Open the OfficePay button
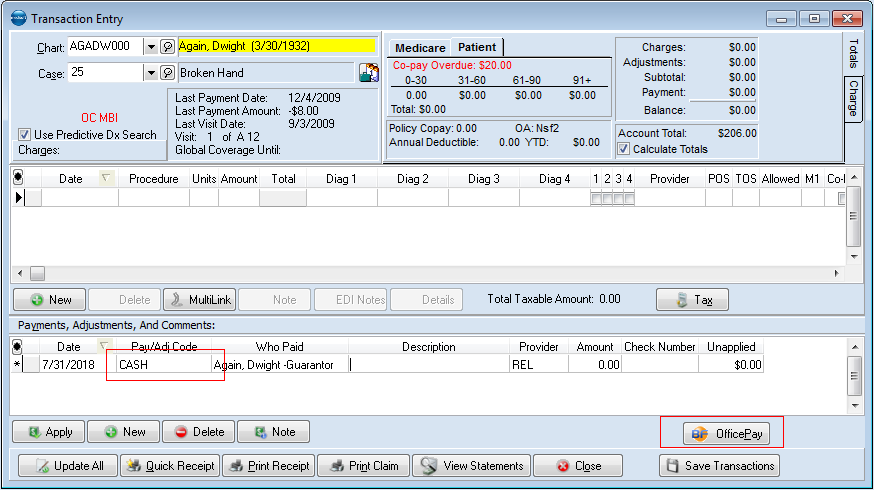The height and width of the screenshot is (490, 874). (x=727, y=434)
